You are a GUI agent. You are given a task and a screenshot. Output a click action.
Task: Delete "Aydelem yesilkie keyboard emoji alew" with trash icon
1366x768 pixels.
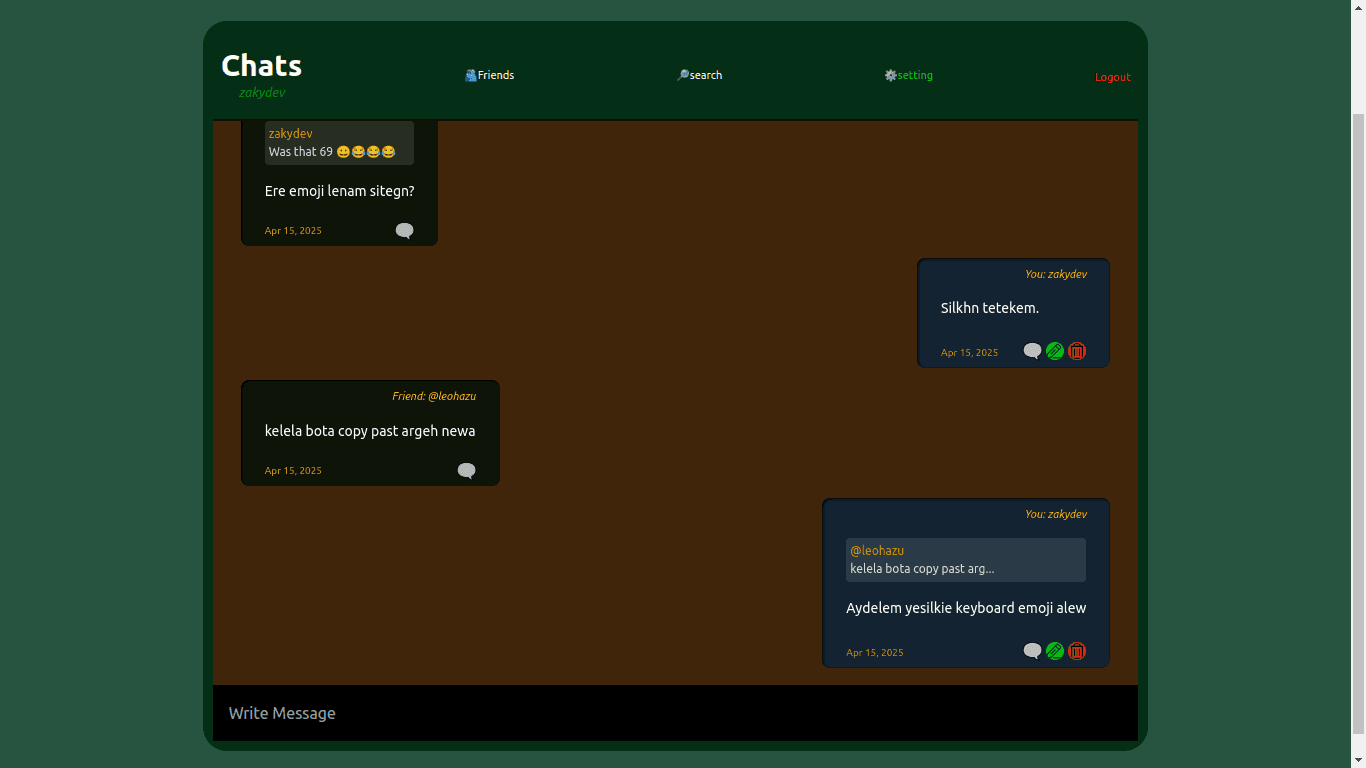coord(1077,651)
